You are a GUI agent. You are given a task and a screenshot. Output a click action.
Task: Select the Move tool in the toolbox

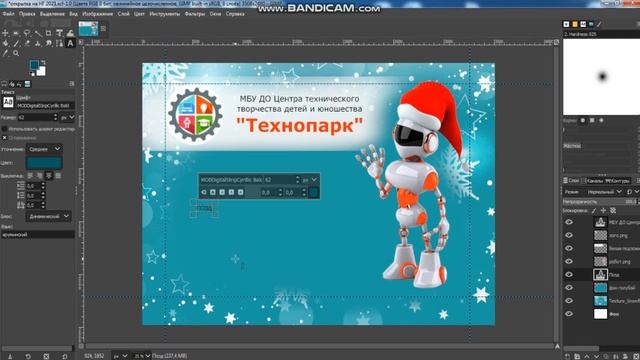point(5,33)
